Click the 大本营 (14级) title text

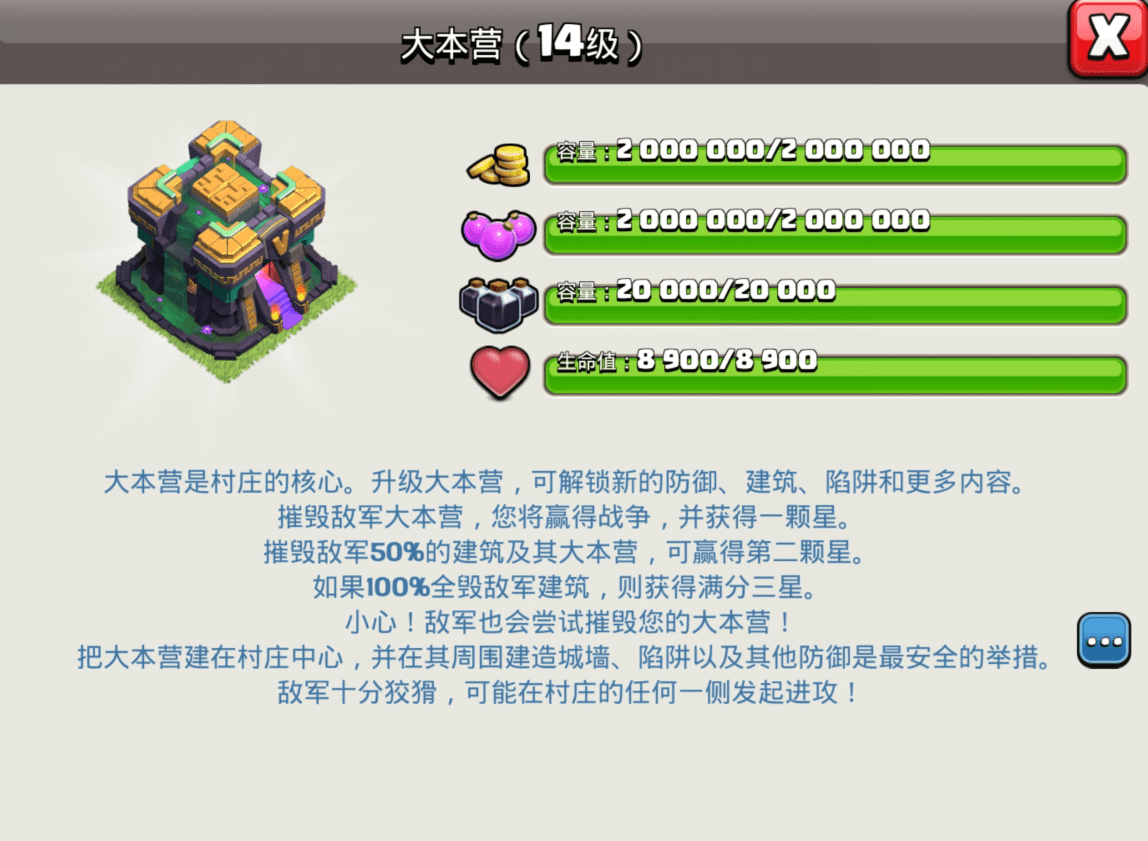pyautogui.click(x=521, y=44)
